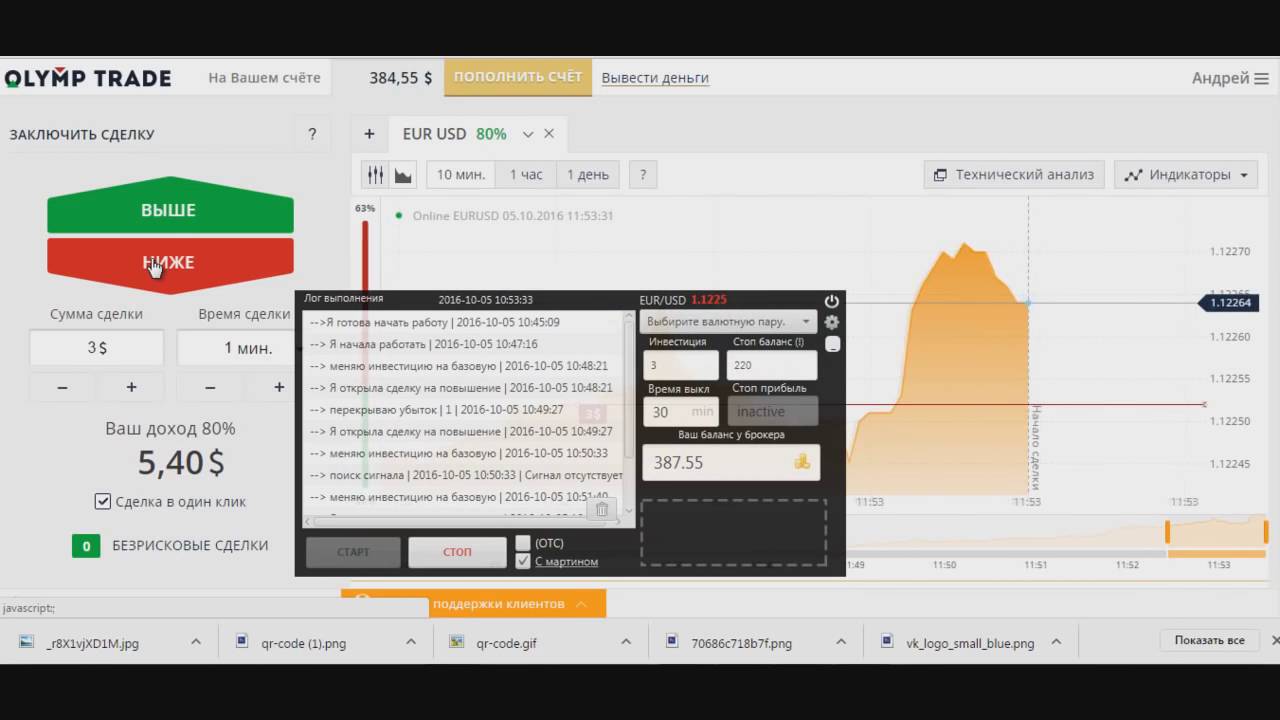1280x720 pixels.
Task: Uncheck the С мартином checkbox
Action: [x=522, y=561]
